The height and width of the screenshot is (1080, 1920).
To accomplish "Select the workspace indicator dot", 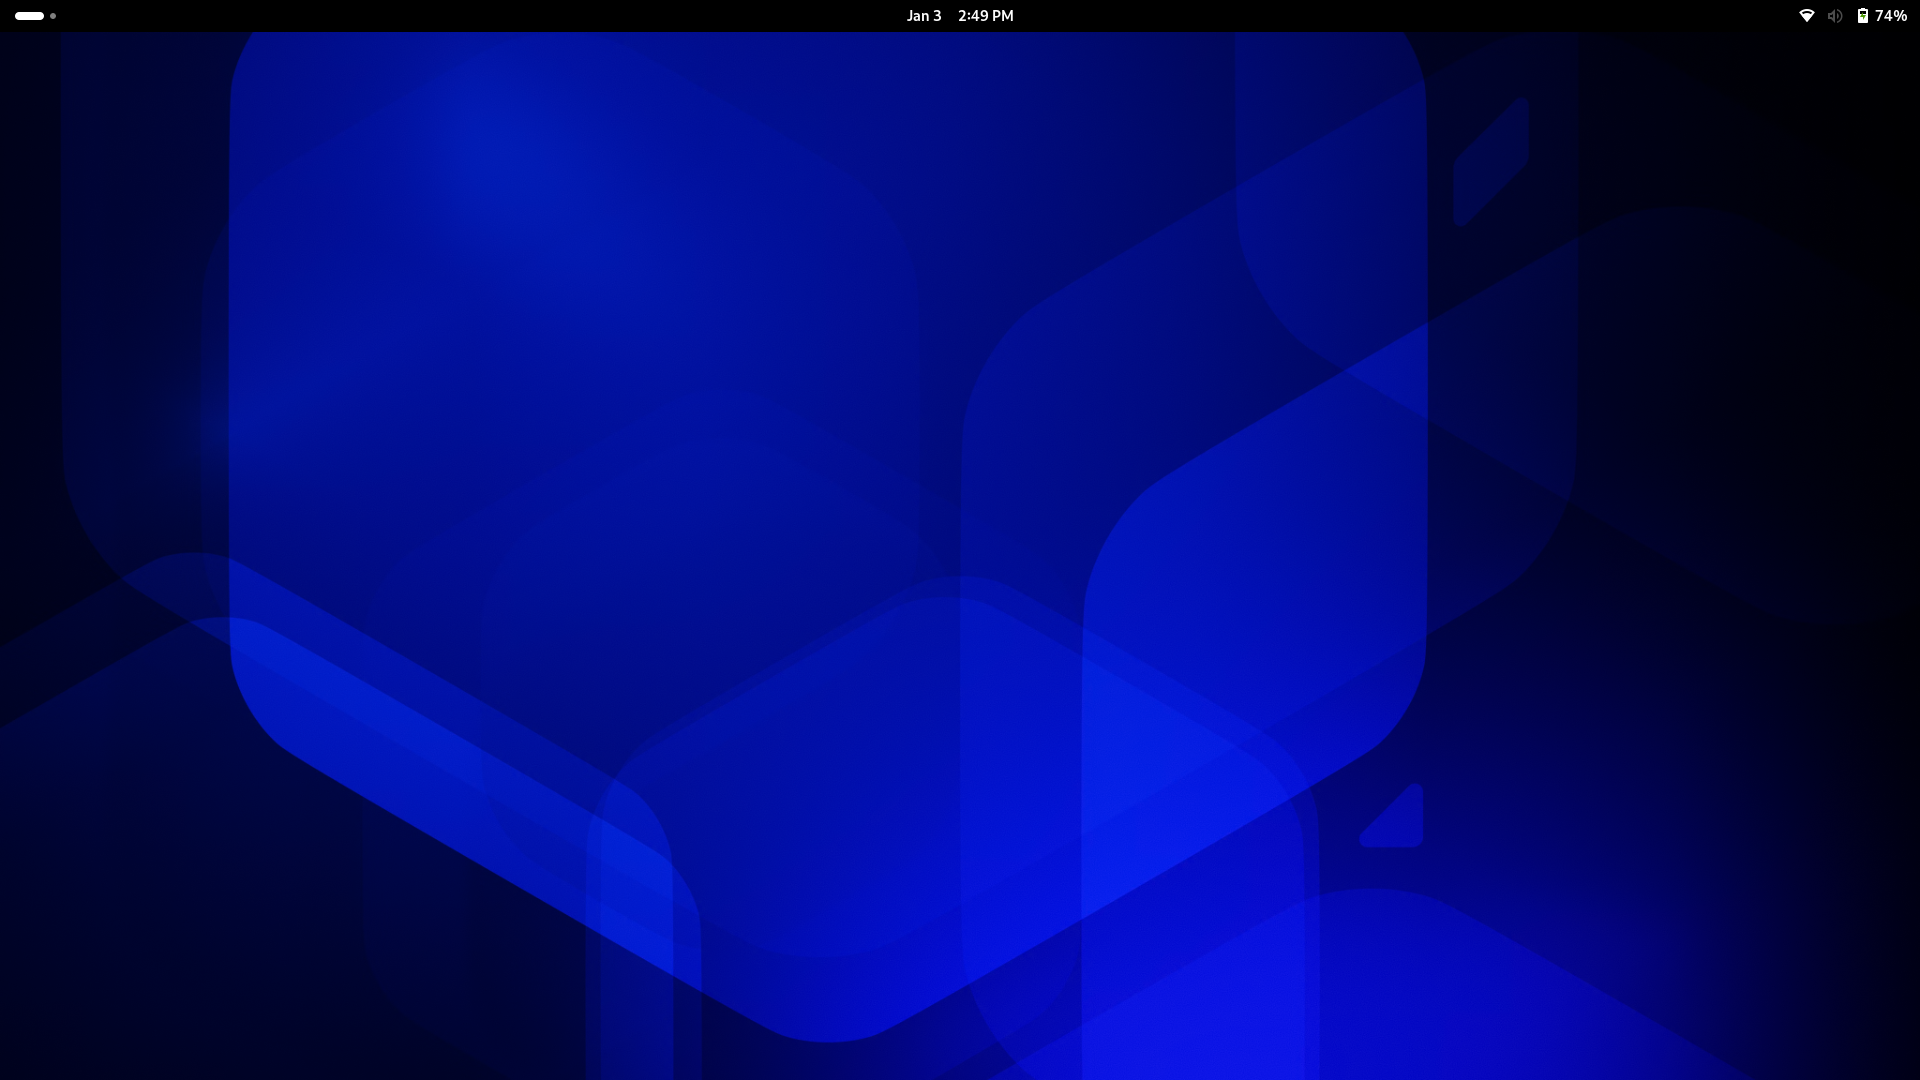I will coord(52,16).
